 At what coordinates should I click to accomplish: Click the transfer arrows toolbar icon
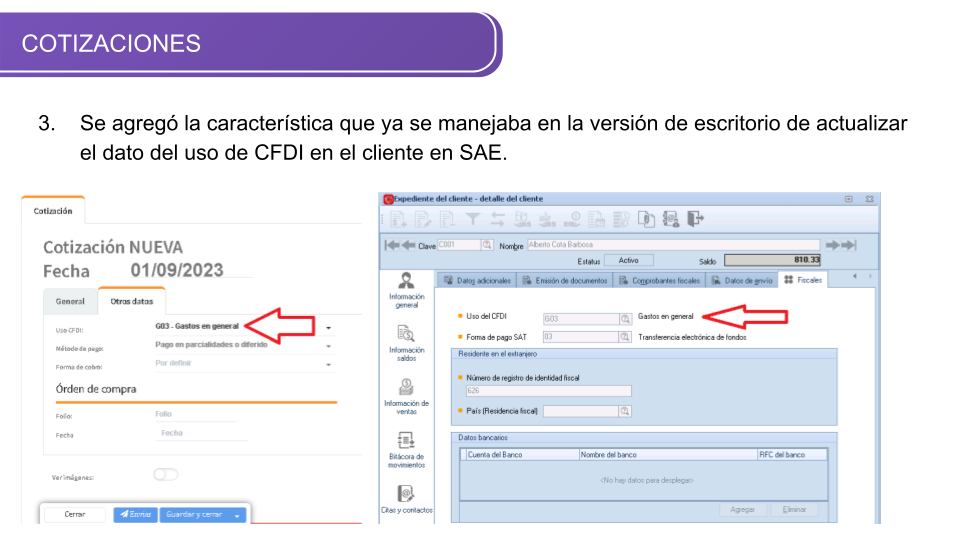(498, 219)
